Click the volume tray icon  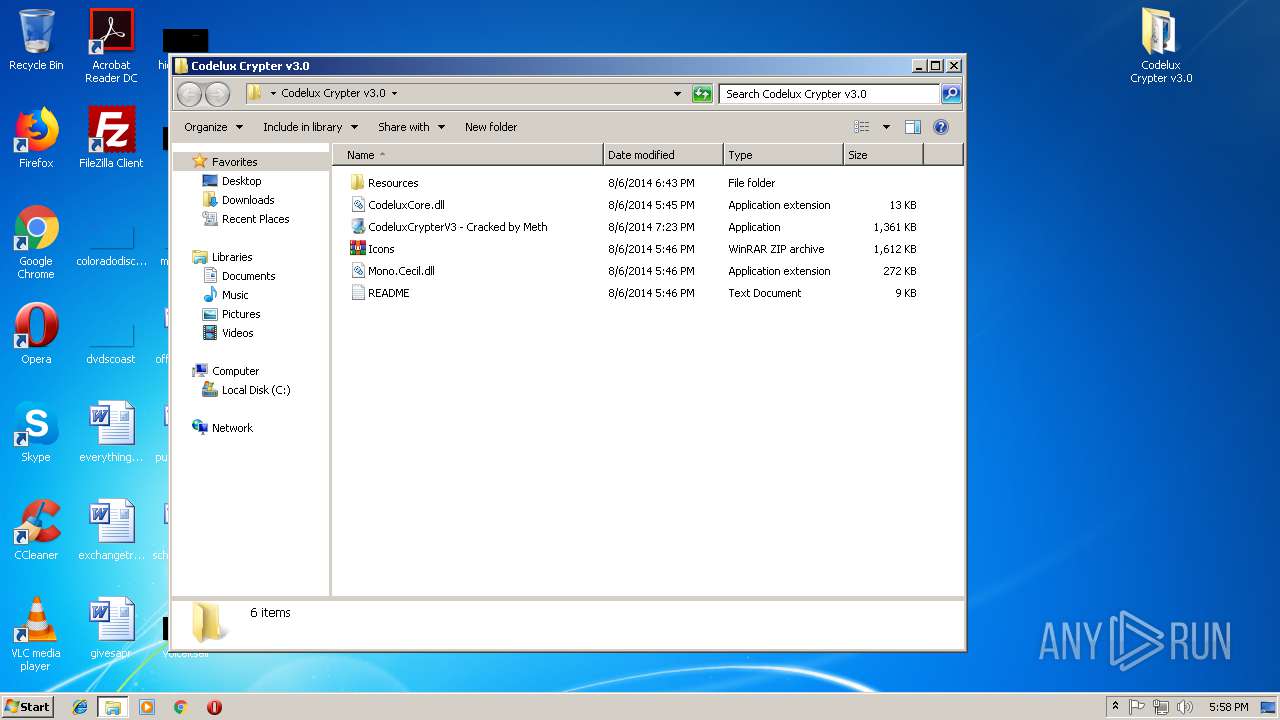click(1185, 707)
